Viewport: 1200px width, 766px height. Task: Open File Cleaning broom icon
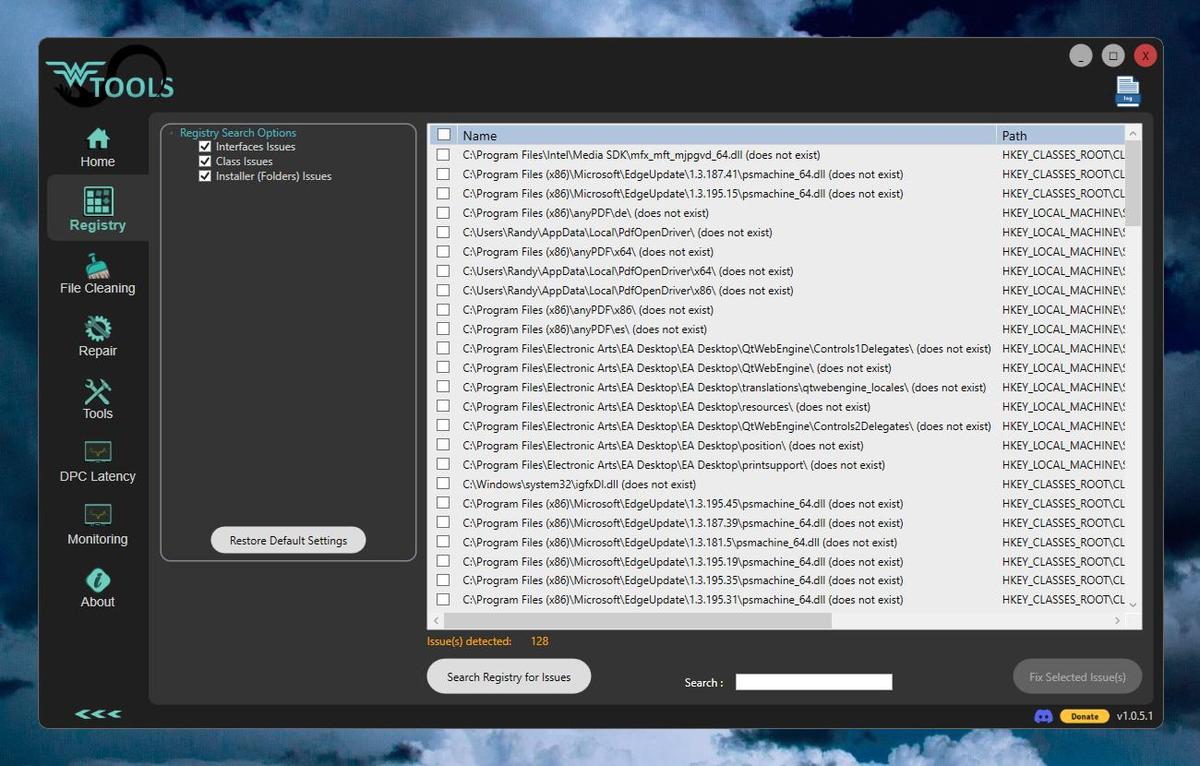click(x=98, y=266)
